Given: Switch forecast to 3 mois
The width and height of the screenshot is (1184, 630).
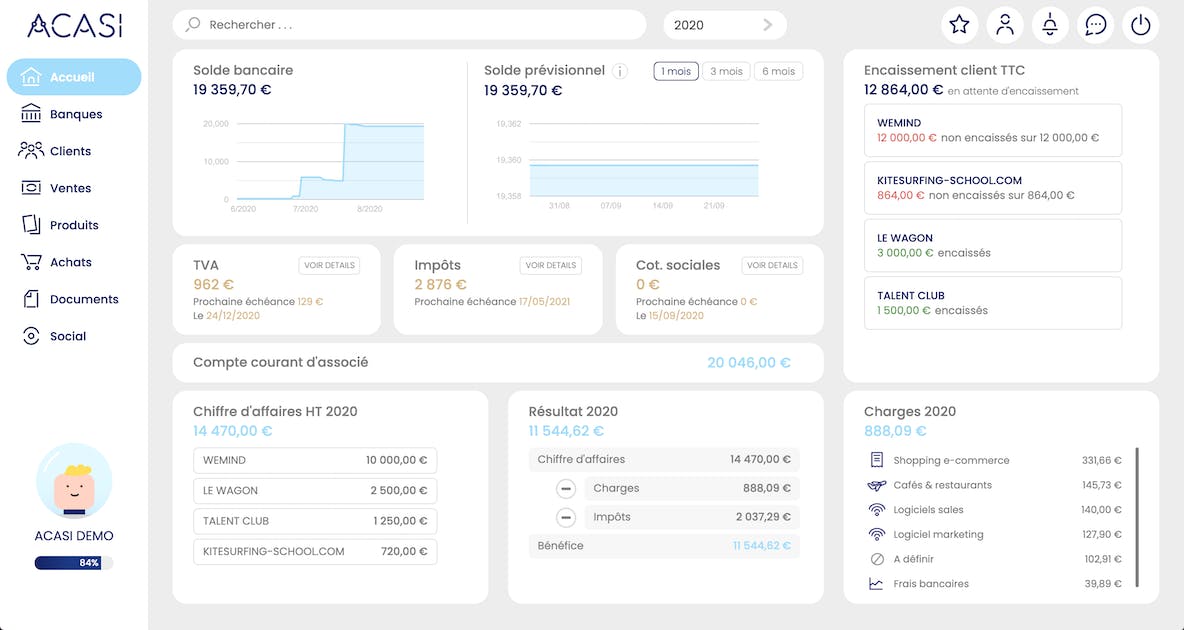Looking at the screenshot, I should pos(726,71).
